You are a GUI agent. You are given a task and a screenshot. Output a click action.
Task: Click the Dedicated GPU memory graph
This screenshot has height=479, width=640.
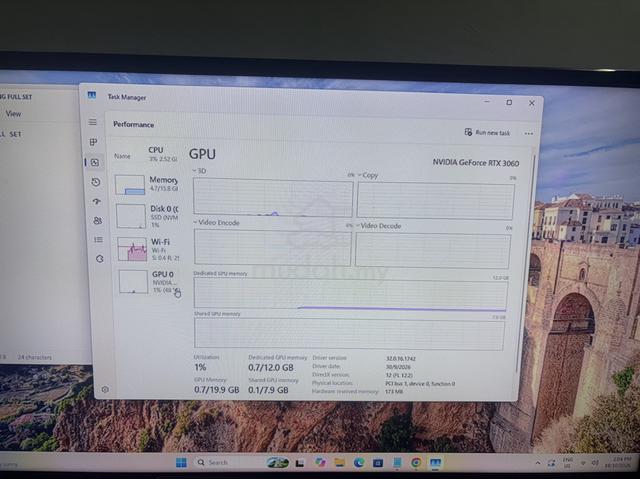351,294
